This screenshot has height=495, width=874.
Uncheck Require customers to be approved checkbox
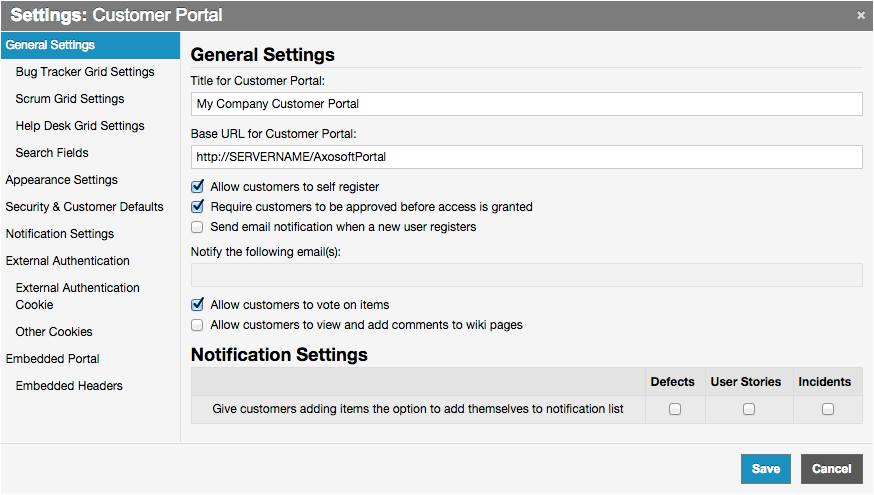(x=198, y=207)
